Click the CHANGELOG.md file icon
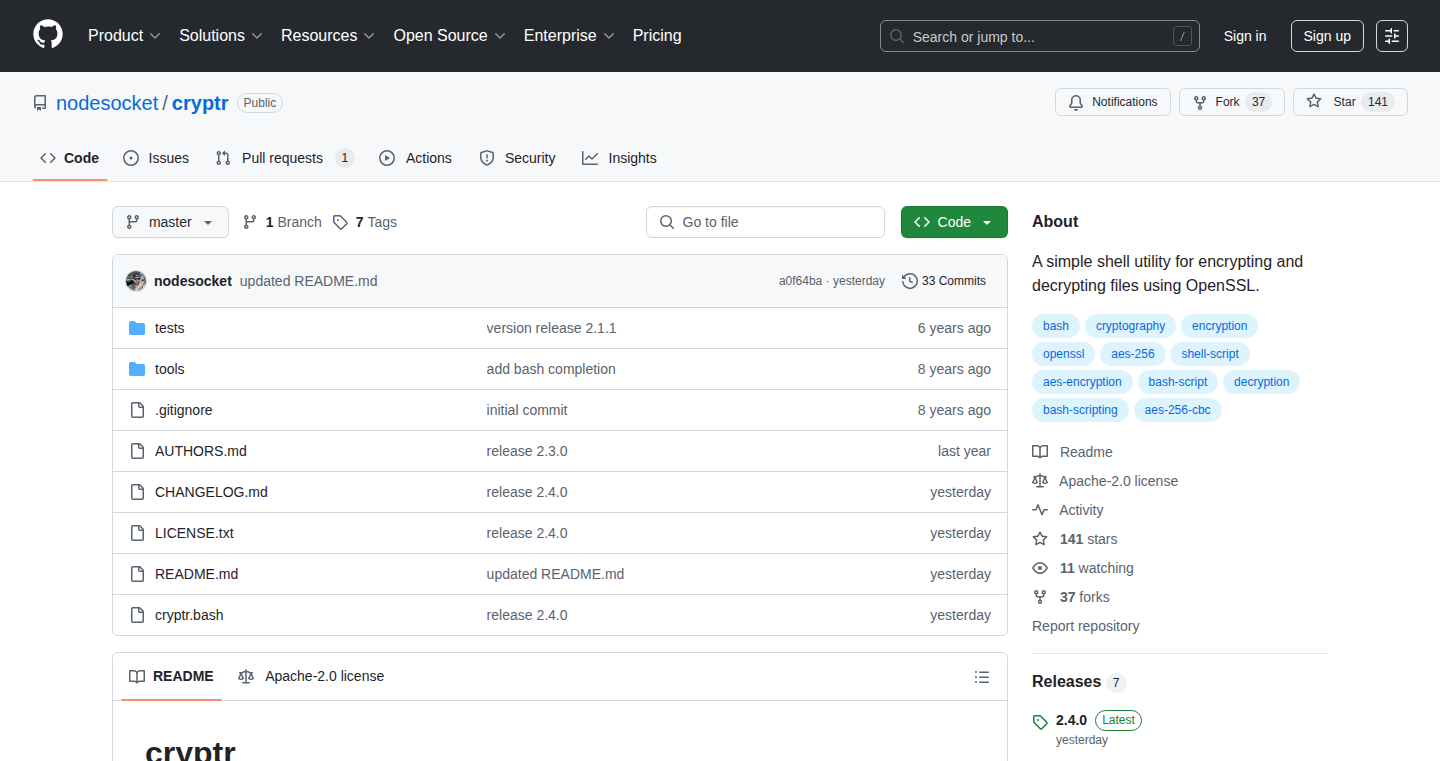 tap(137, 492)
